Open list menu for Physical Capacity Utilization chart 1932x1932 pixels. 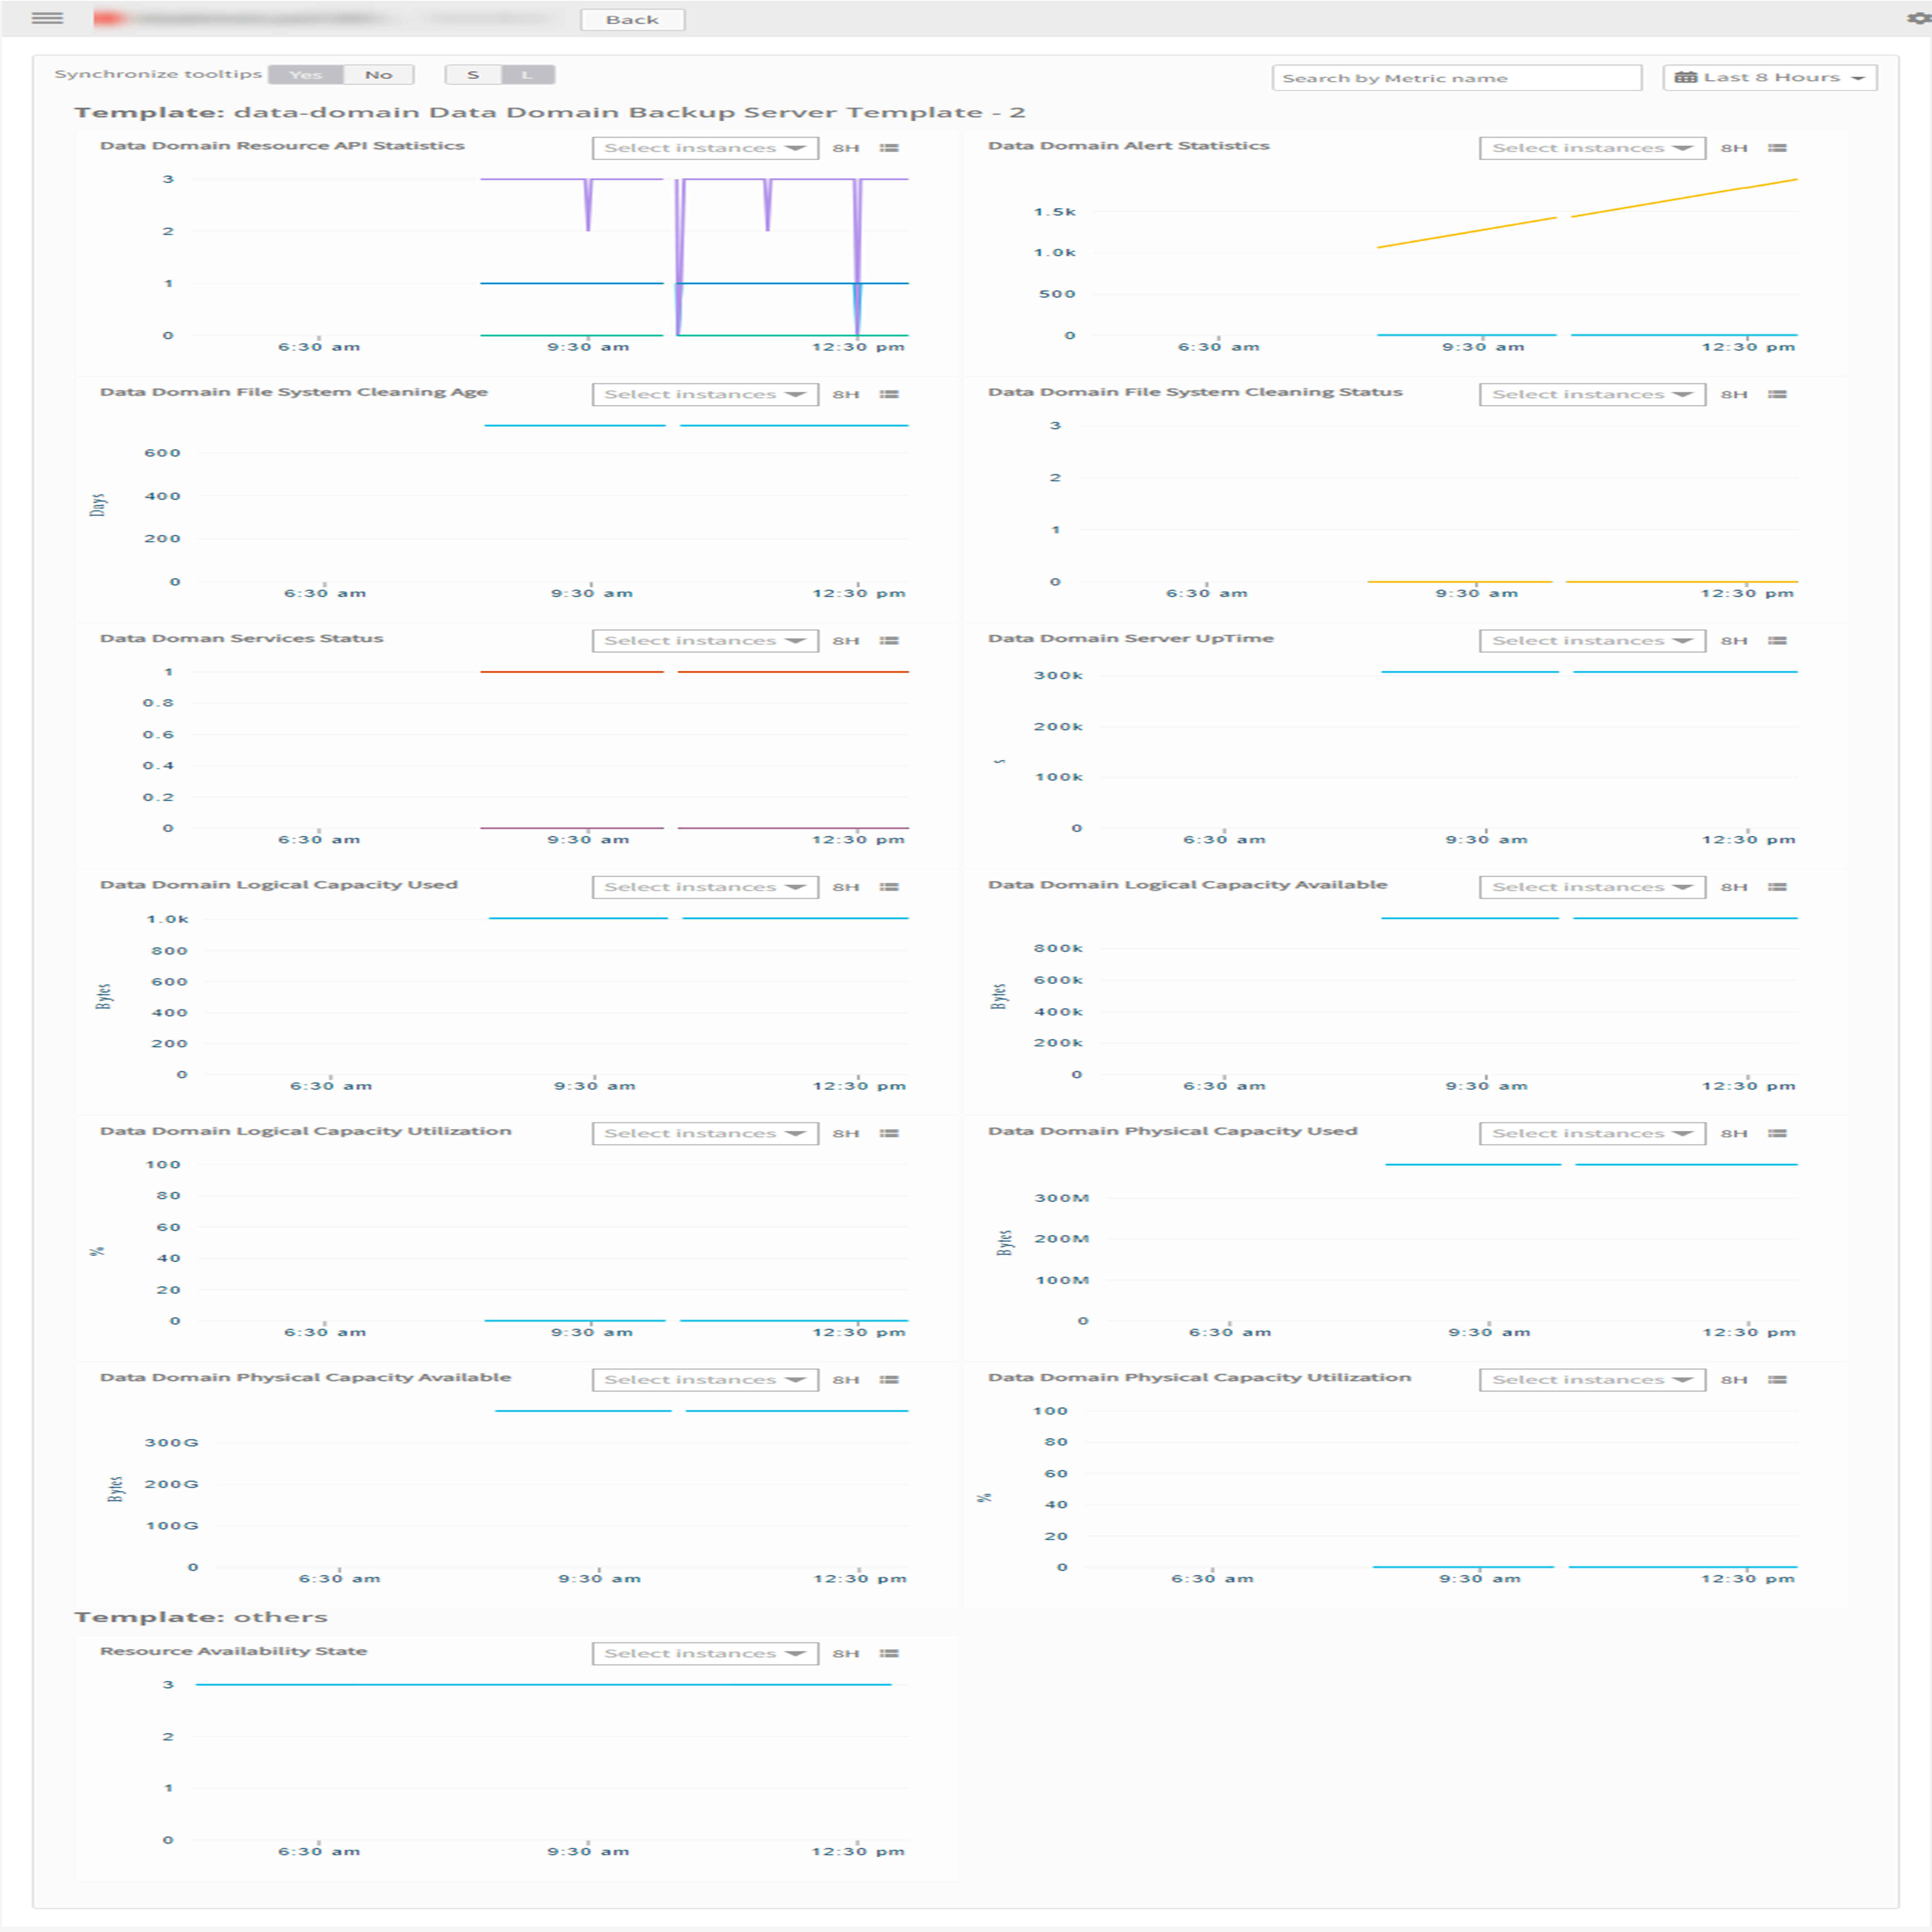point(1777,1380)
